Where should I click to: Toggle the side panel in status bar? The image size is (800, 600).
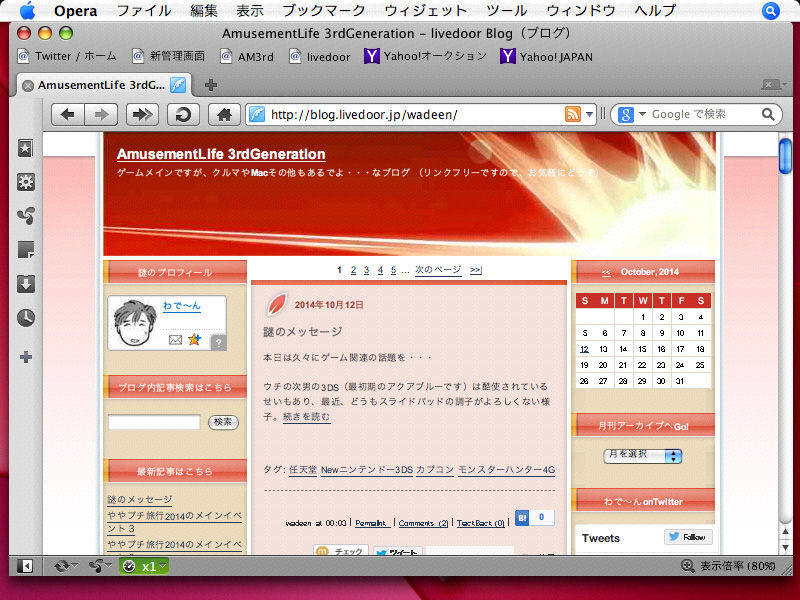[24, 566]
